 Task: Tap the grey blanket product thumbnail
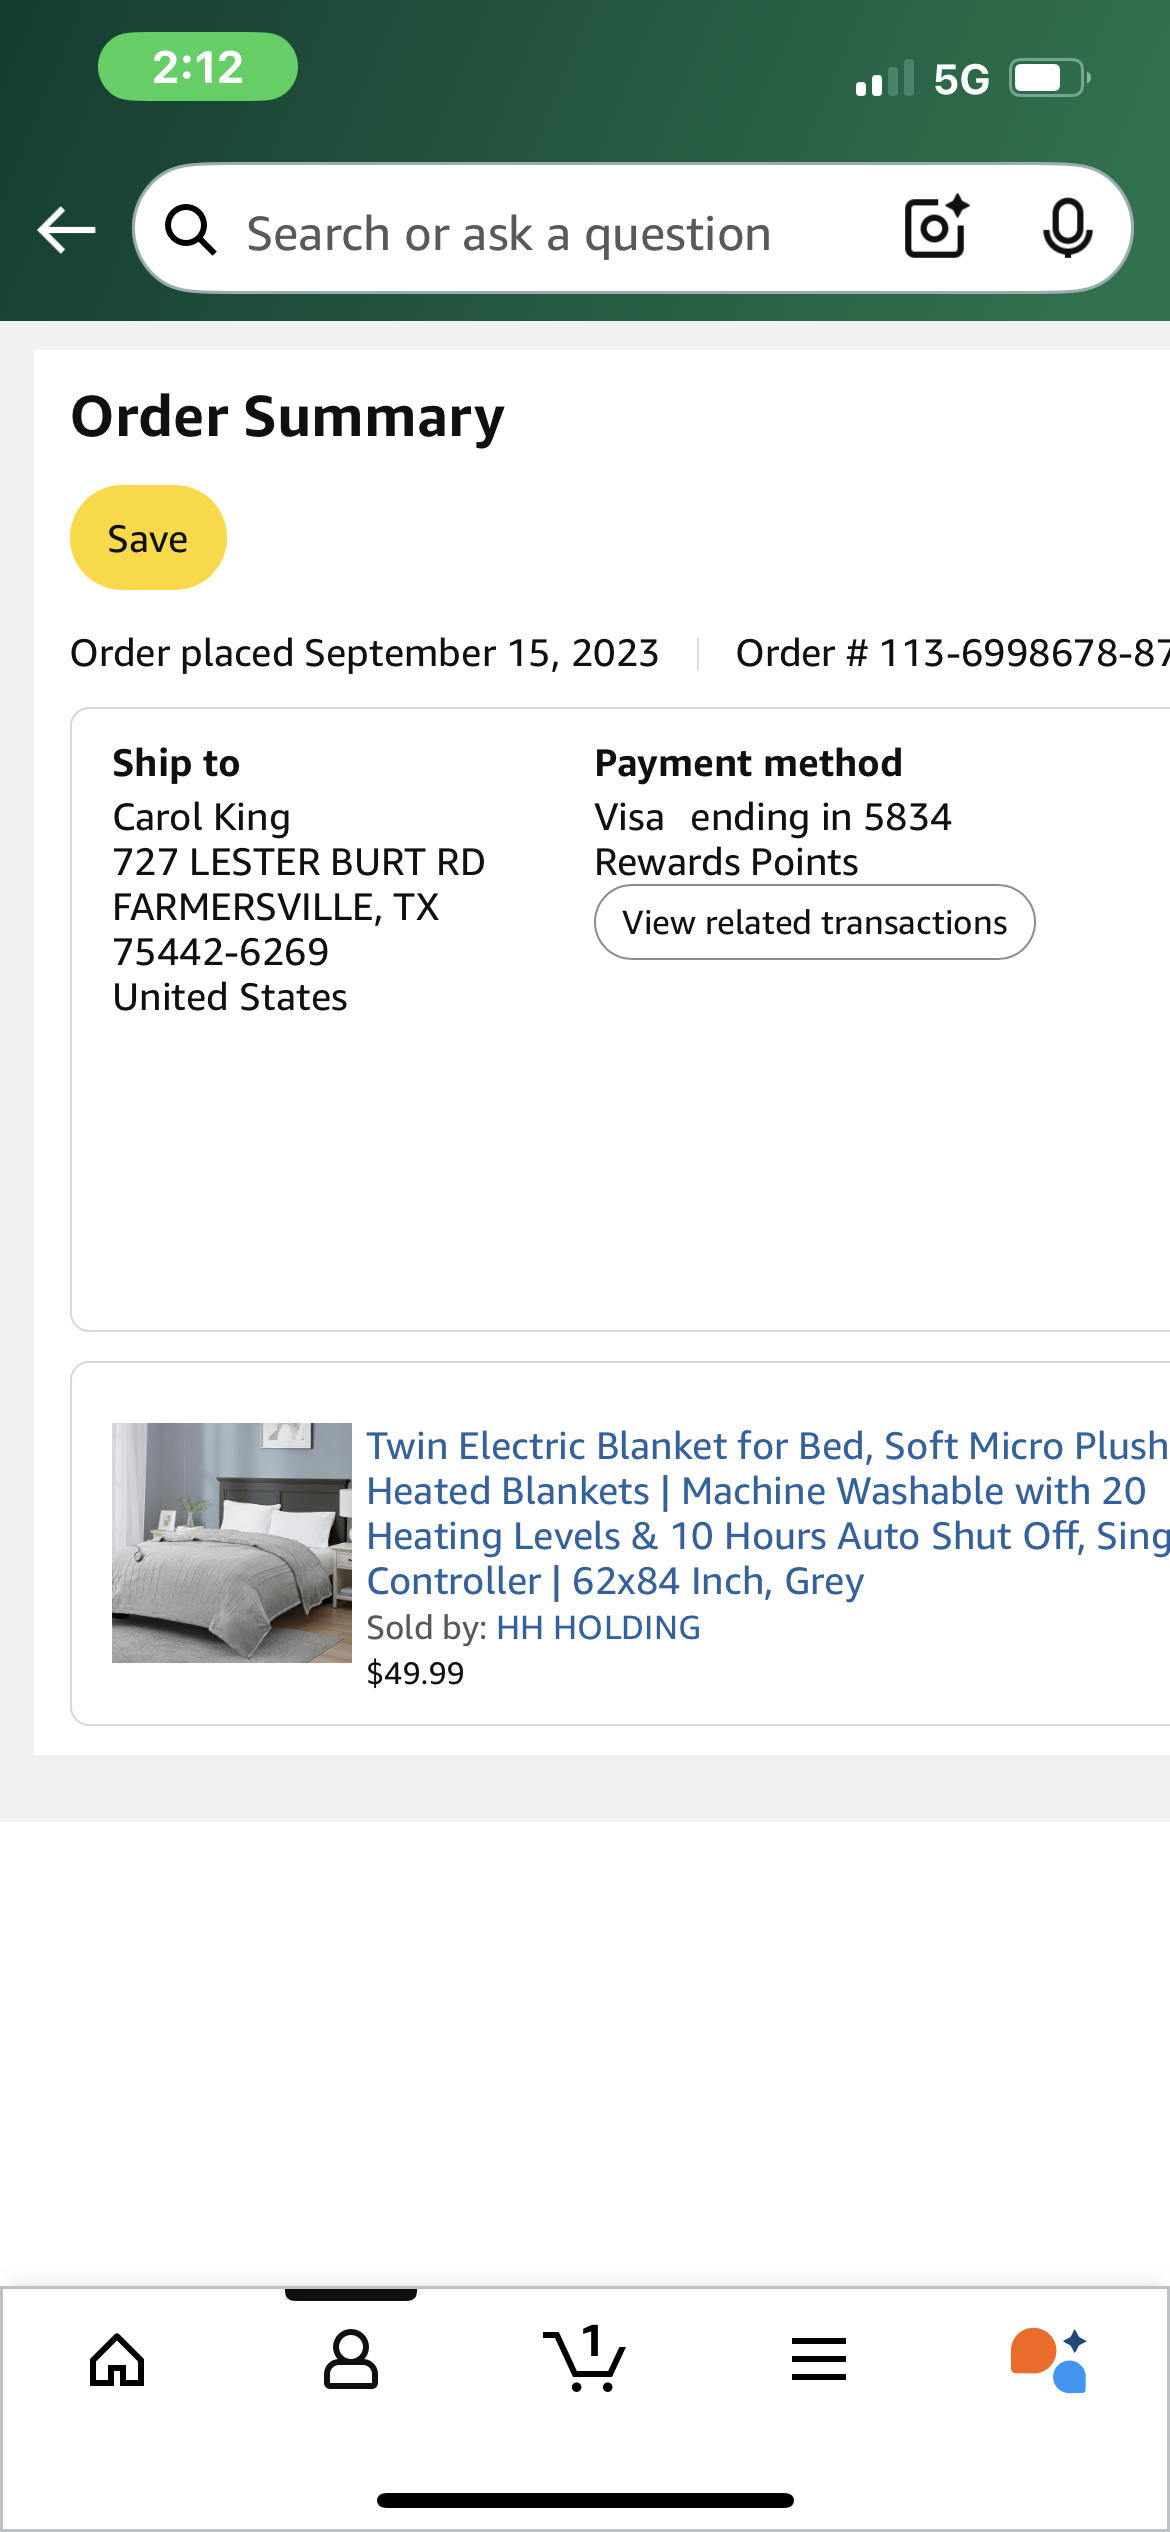[232, 1543]
